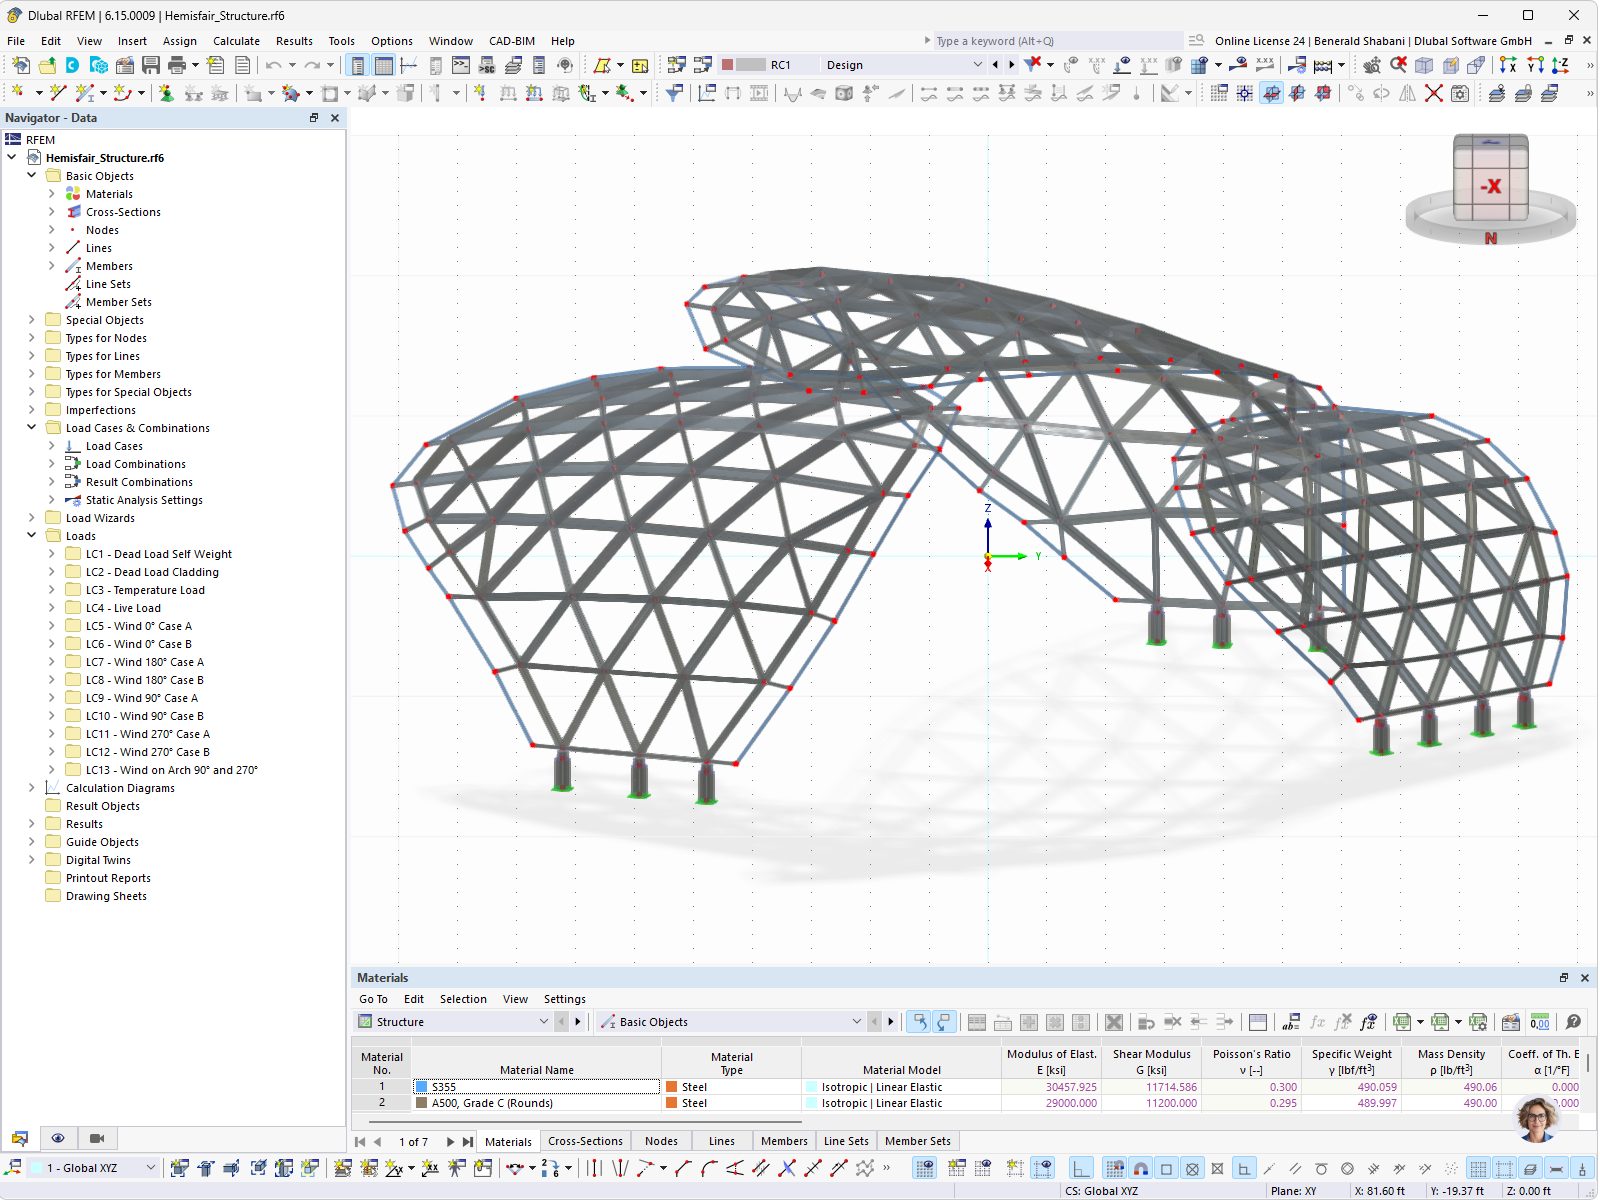Open the Selection menu in Materials panel
Viewport: 1600px width, 1200px height.
pyautogui.click(x=463, y=999)
